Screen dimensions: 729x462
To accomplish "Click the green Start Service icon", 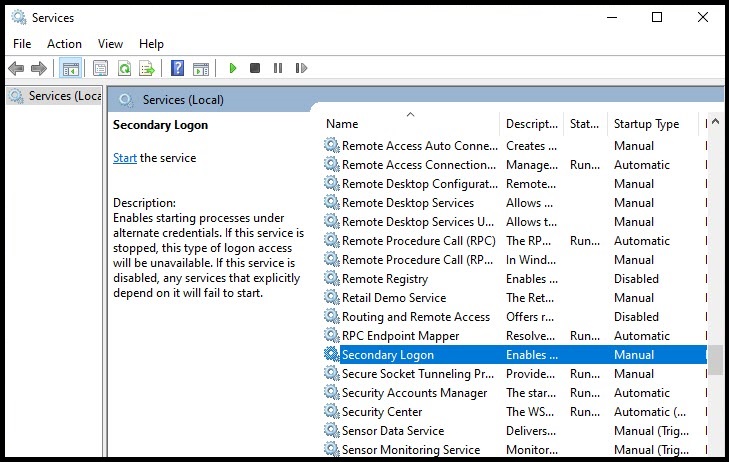I will 233,68.
